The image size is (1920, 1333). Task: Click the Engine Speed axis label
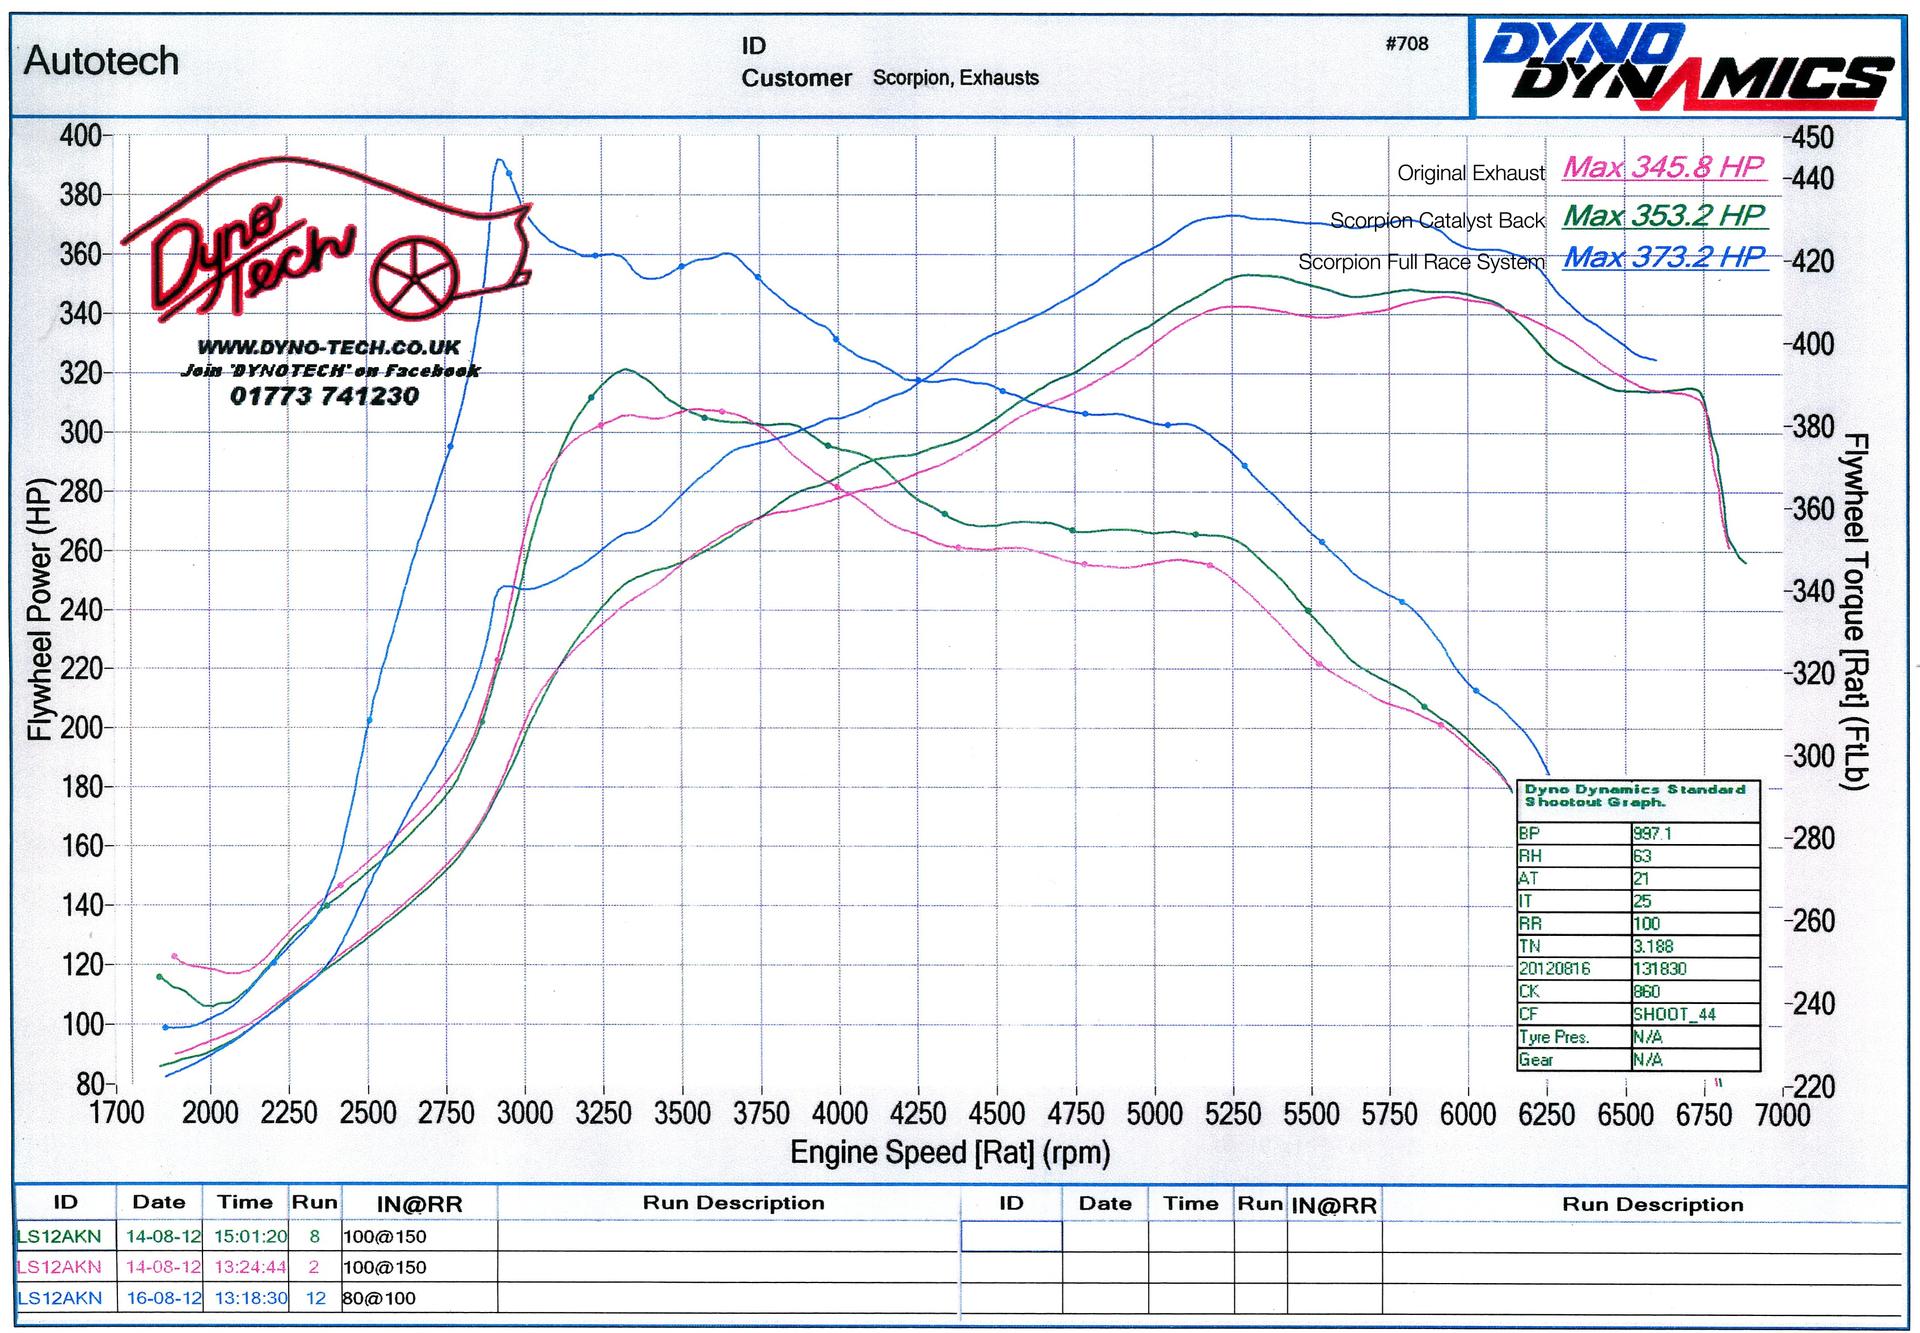coord(950,1153)
